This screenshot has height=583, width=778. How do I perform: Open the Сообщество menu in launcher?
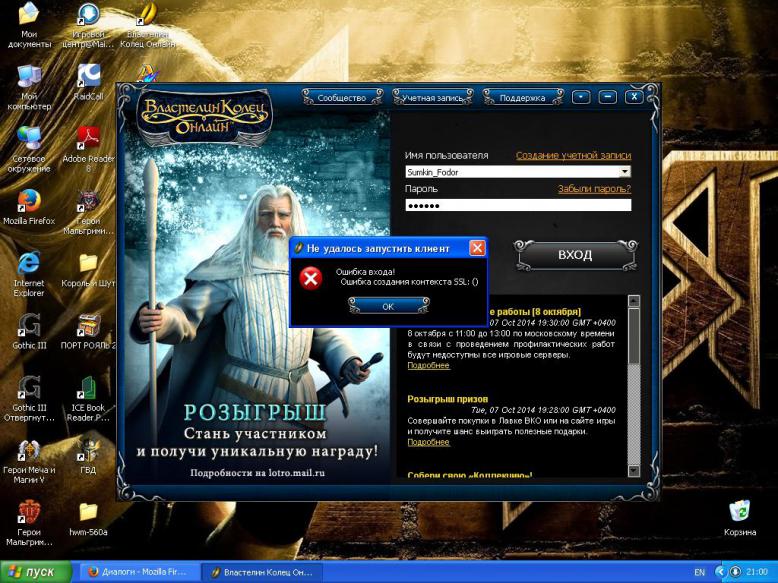[x=342, y=98]
